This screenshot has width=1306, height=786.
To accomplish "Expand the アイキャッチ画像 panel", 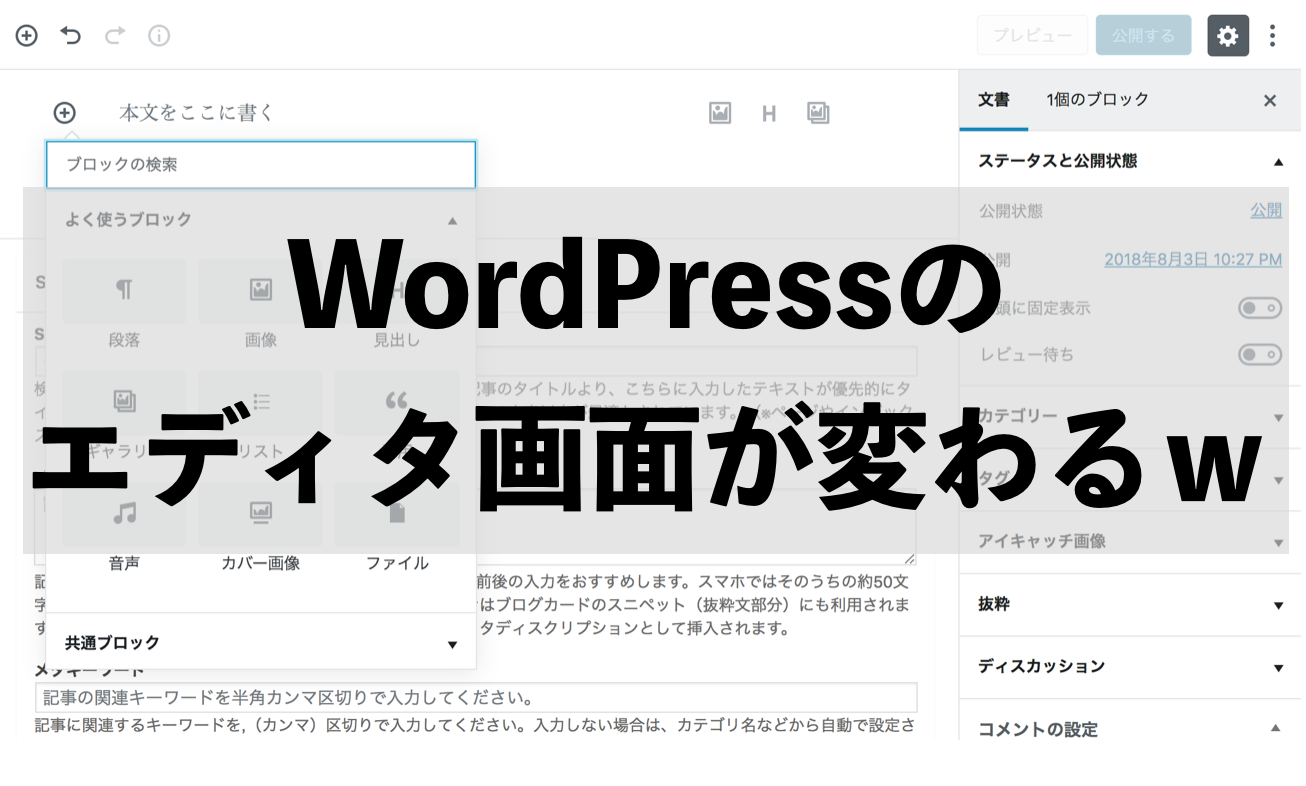I will point(1130,541).
